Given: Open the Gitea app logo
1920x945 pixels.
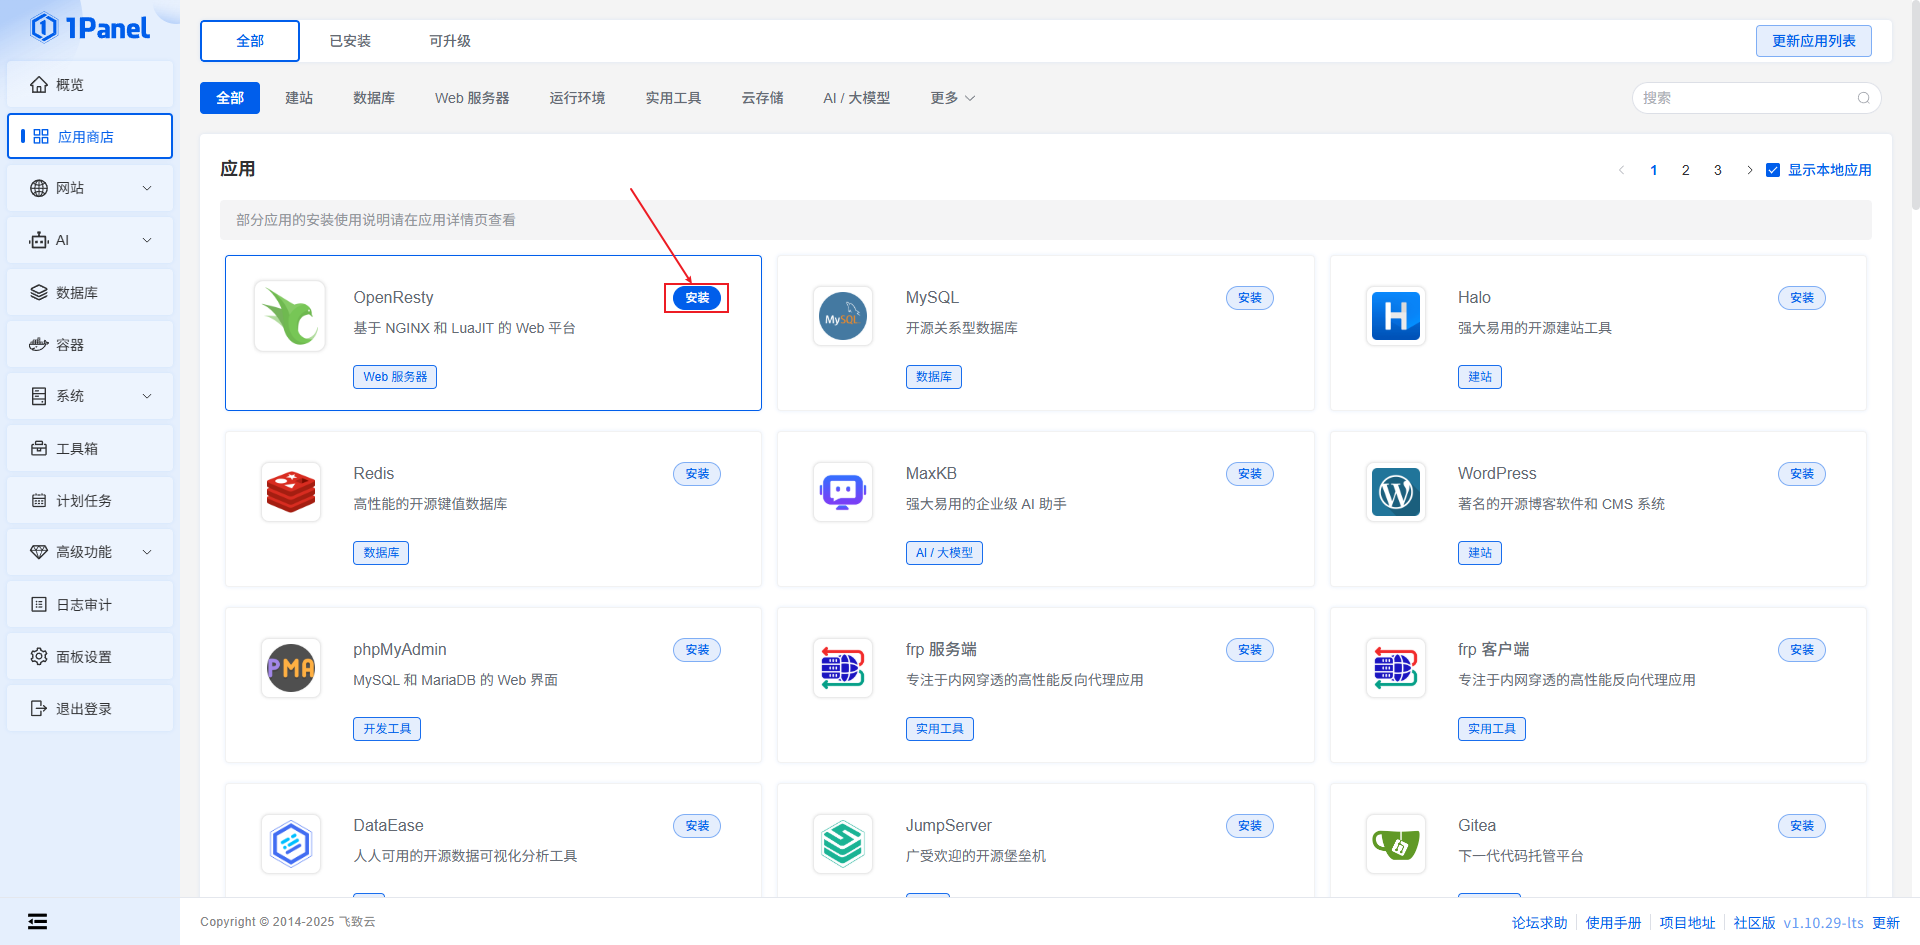Looking at the screenshot, I should 1396,844.
